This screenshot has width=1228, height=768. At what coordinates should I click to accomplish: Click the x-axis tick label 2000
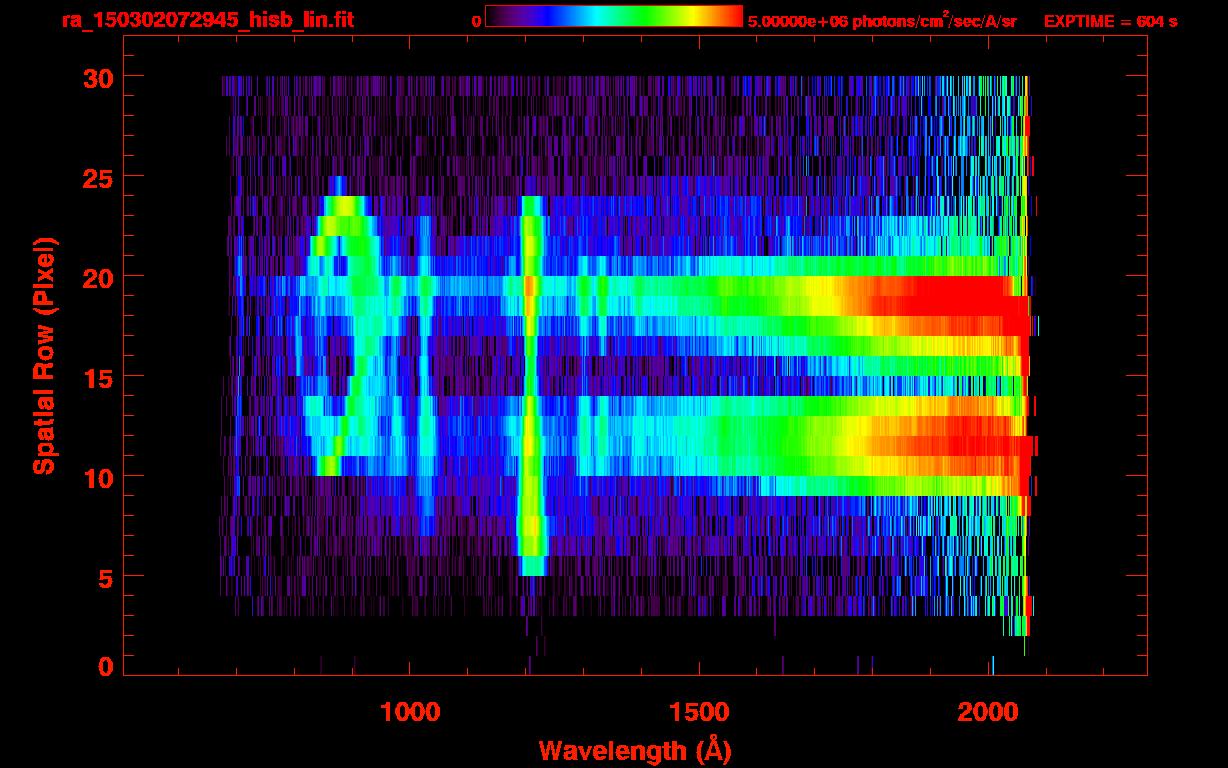coord(989,712)
